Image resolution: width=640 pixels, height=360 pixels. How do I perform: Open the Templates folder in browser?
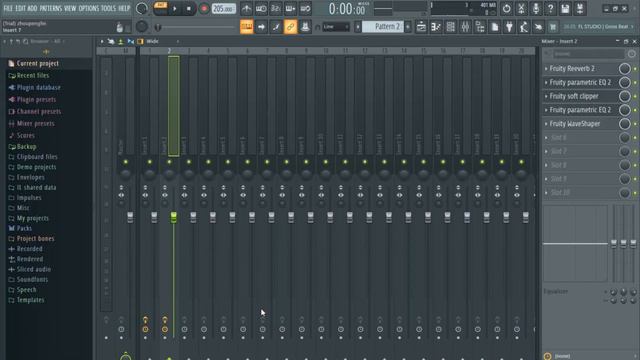coord(30,300)
